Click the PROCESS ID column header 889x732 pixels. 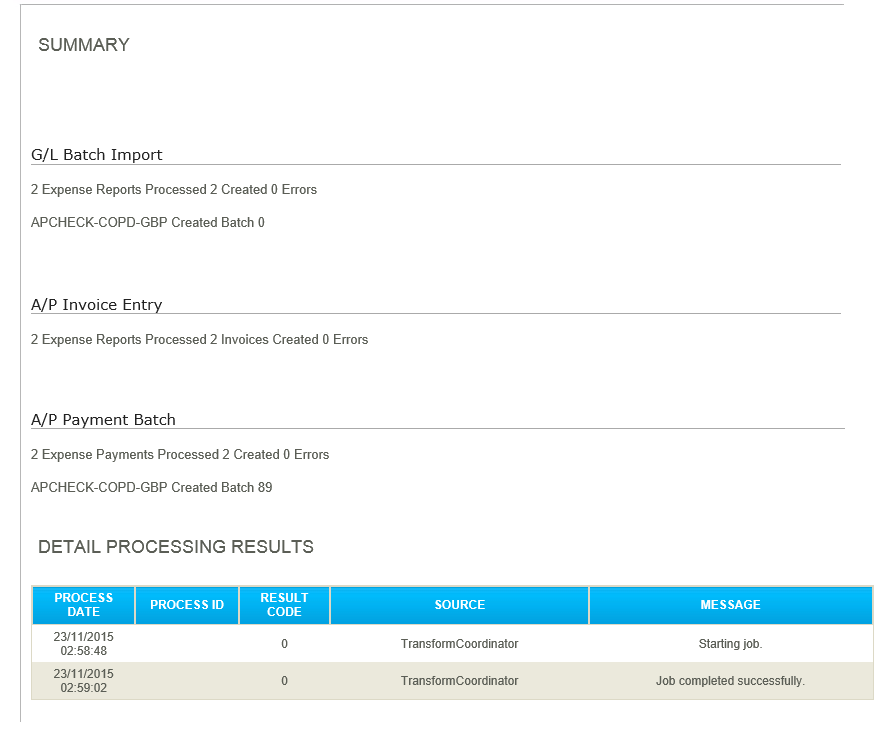pos(187,605)
